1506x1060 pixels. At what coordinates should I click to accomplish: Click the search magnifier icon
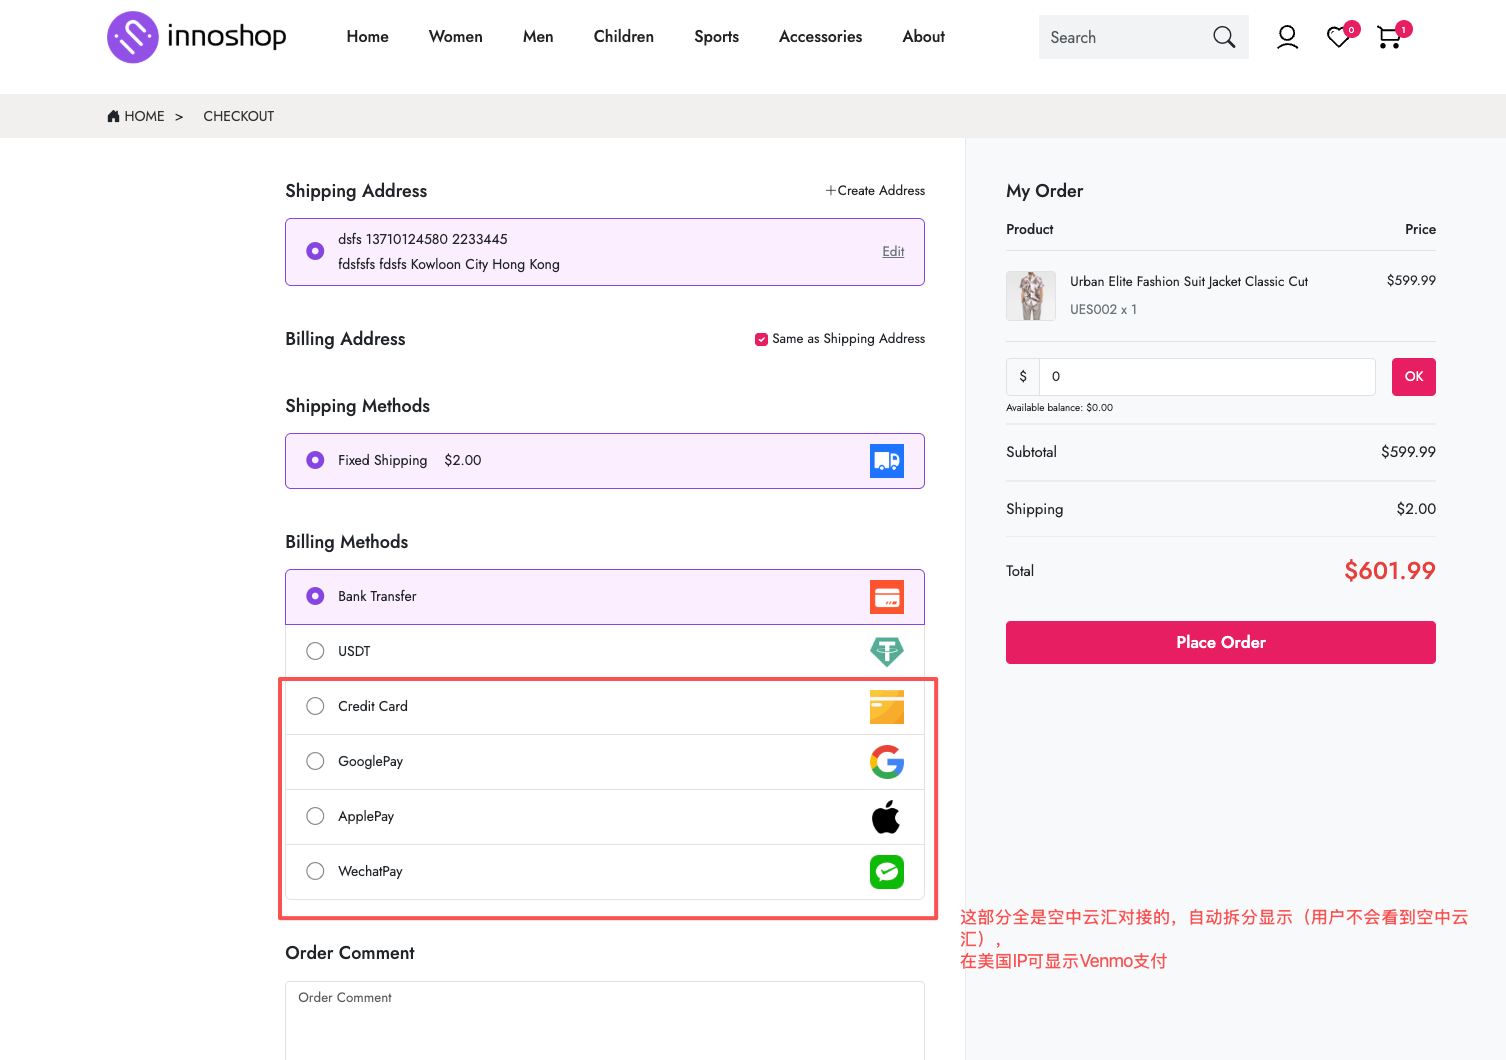point(1223,37)
